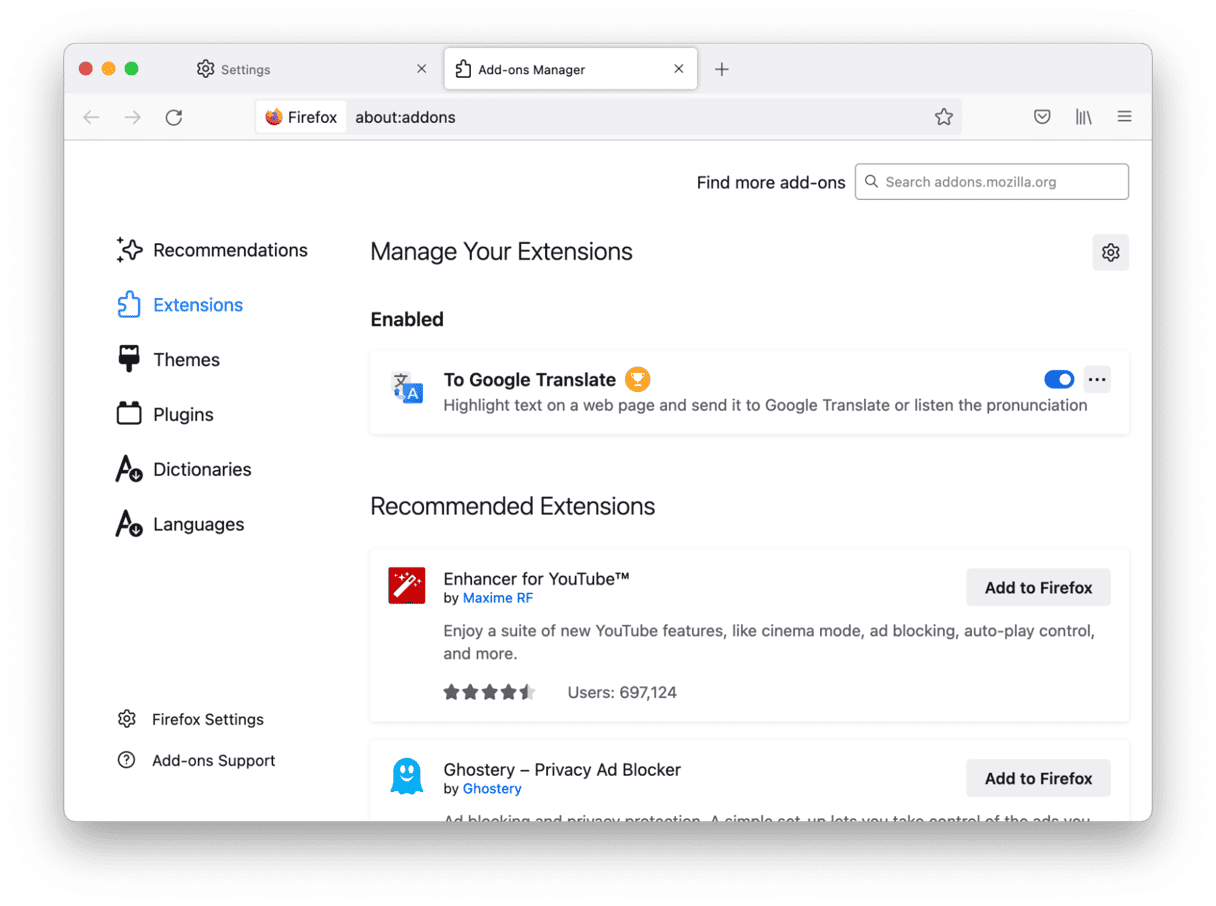Click the Ghostery ghost icon
This screenshot has height=906, width=1216.
point(407,776)
